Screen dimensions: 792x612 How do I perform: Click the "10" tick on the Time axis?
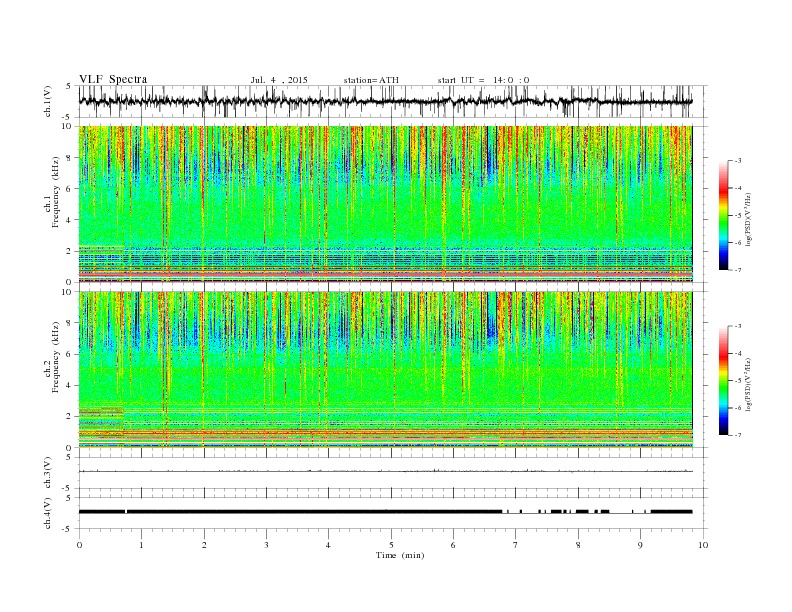pos(703,545)
